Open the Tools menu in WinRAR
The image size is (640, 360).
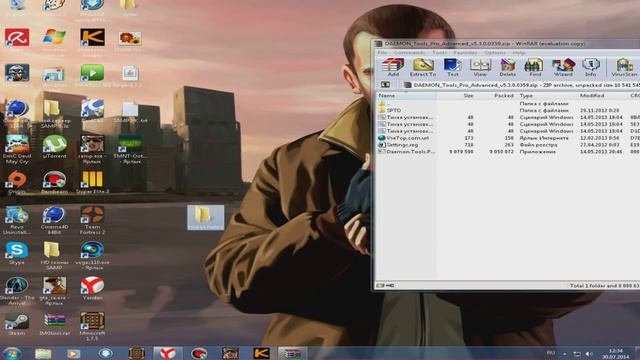coord(439,53)
